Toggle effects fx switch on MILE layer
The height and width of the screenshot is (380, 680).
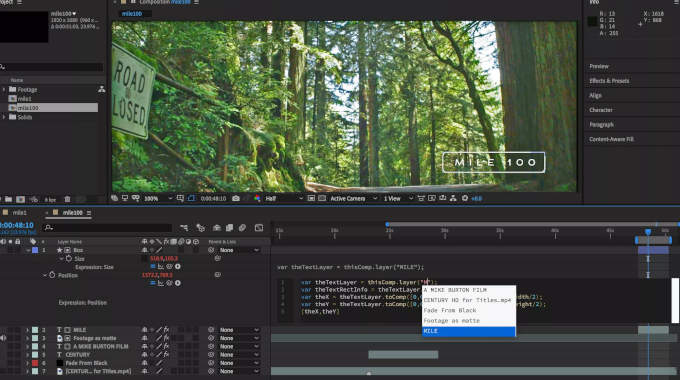pos(166,330)
